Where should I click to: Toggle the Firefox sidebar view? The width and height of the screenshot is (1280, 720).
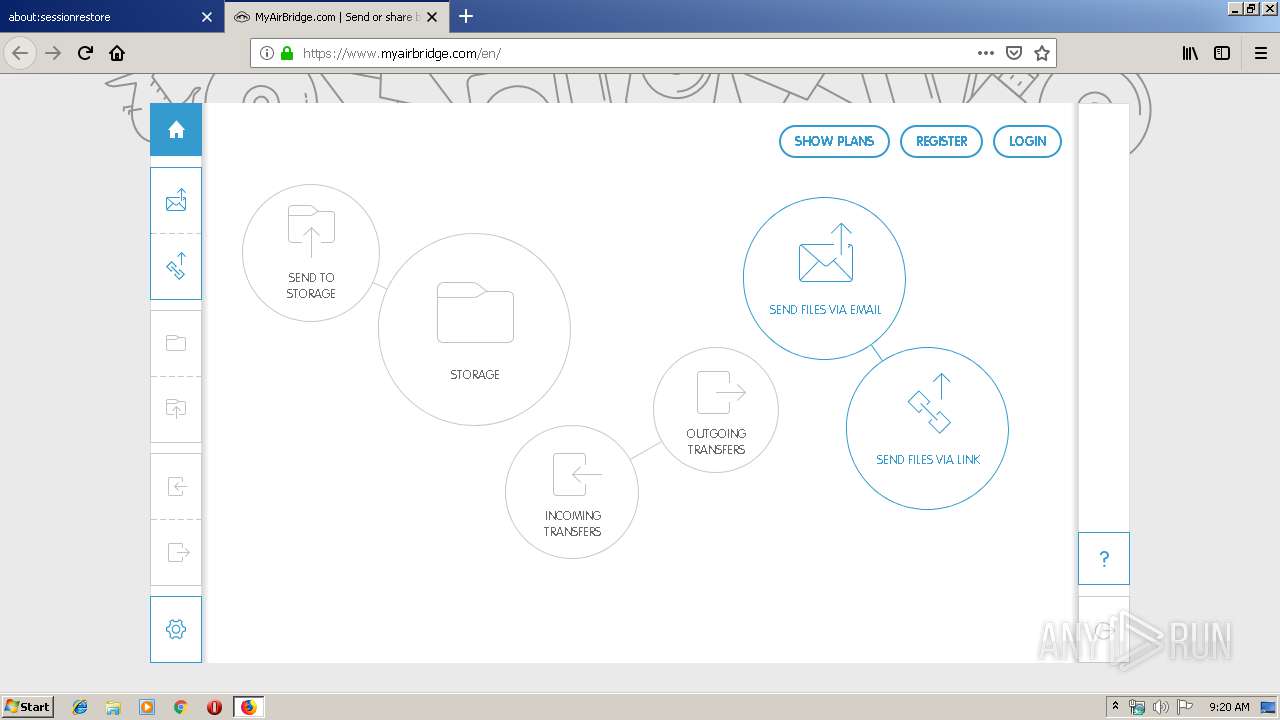coord(1222,53)
